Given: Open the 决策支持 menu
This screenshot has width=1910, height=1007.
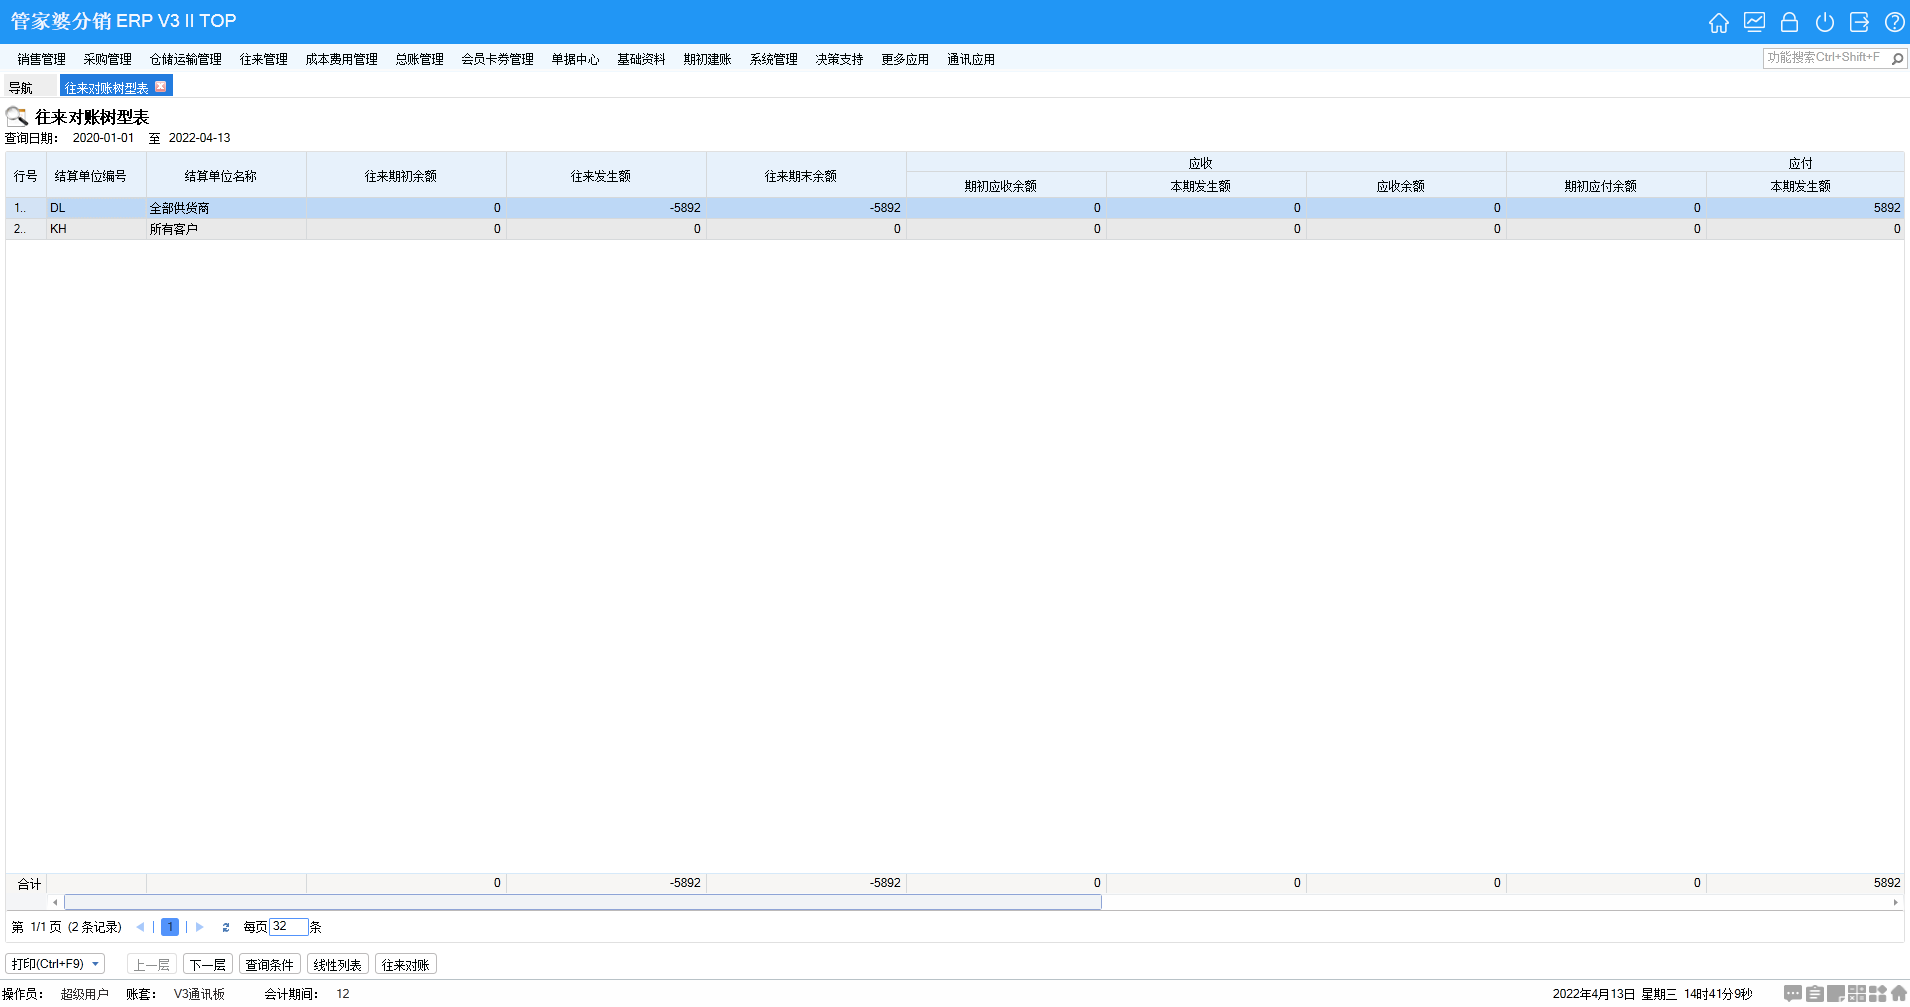Looking at the screenshot, I should (839, 59).
